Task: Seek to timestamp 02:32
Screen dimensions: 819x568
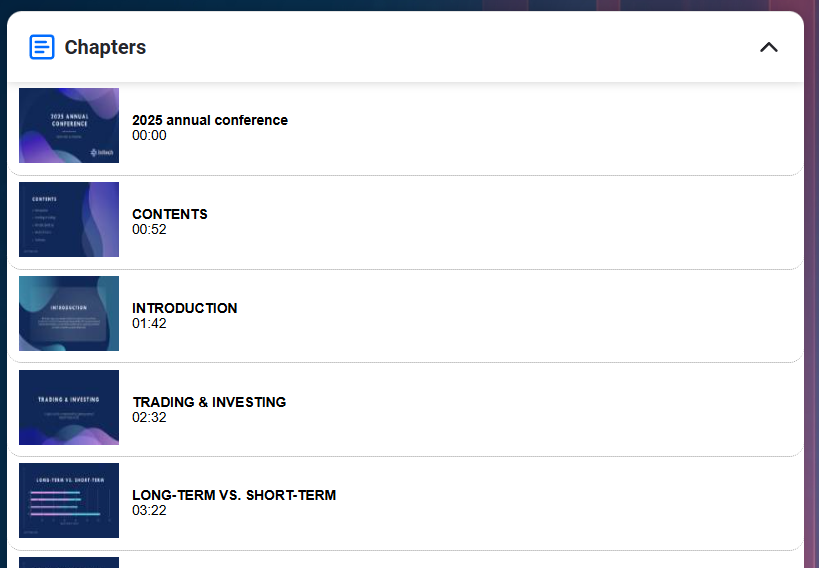Action: click(x=149, y=418)
